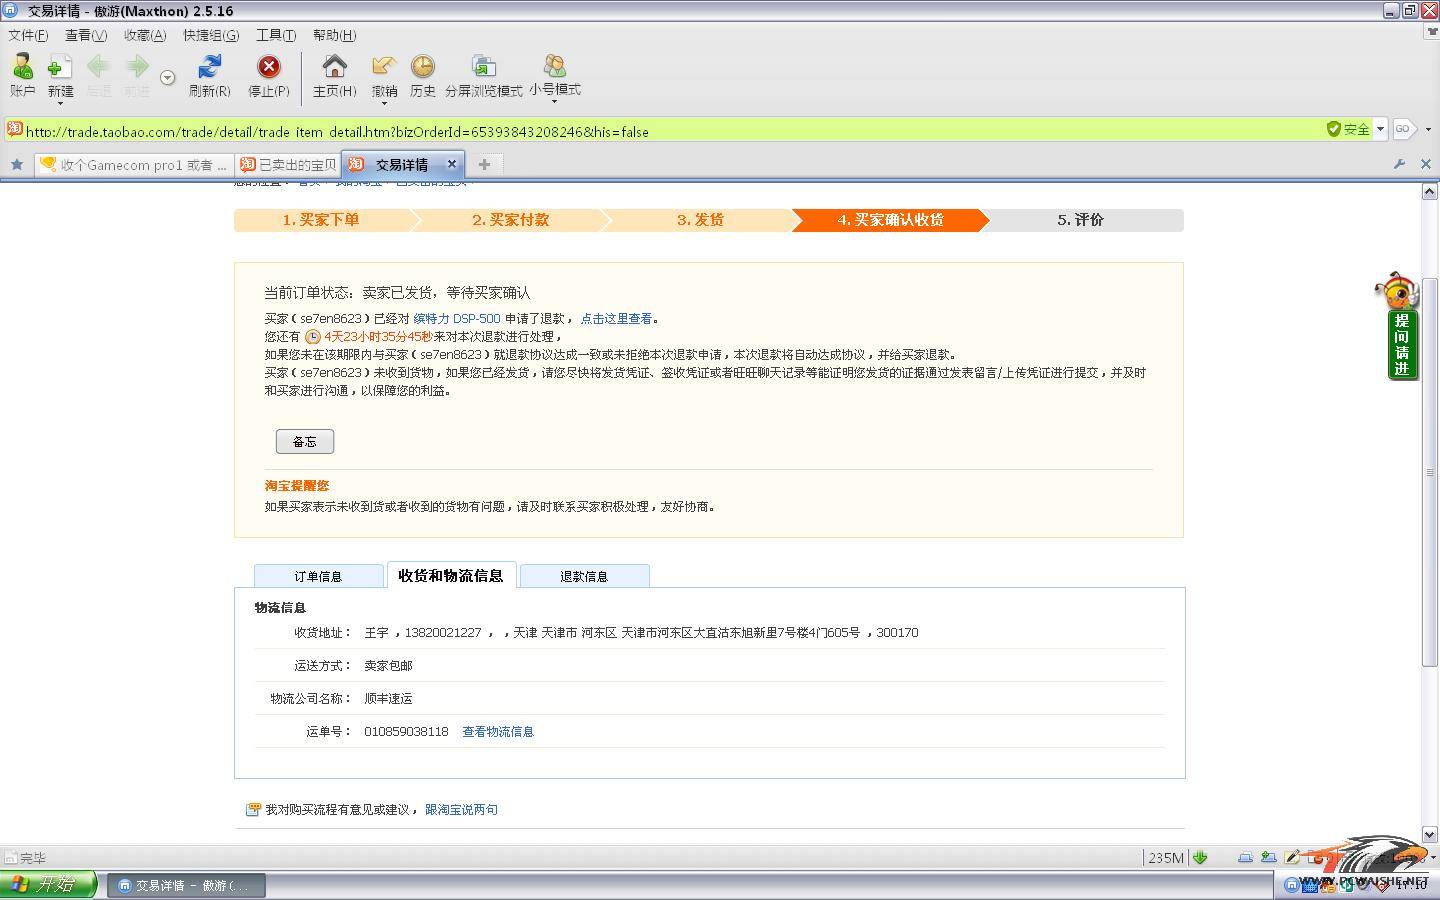Open the dropdown arrow under 小号模式
The width and height of the screenshot is (1440, 900).
555,102
